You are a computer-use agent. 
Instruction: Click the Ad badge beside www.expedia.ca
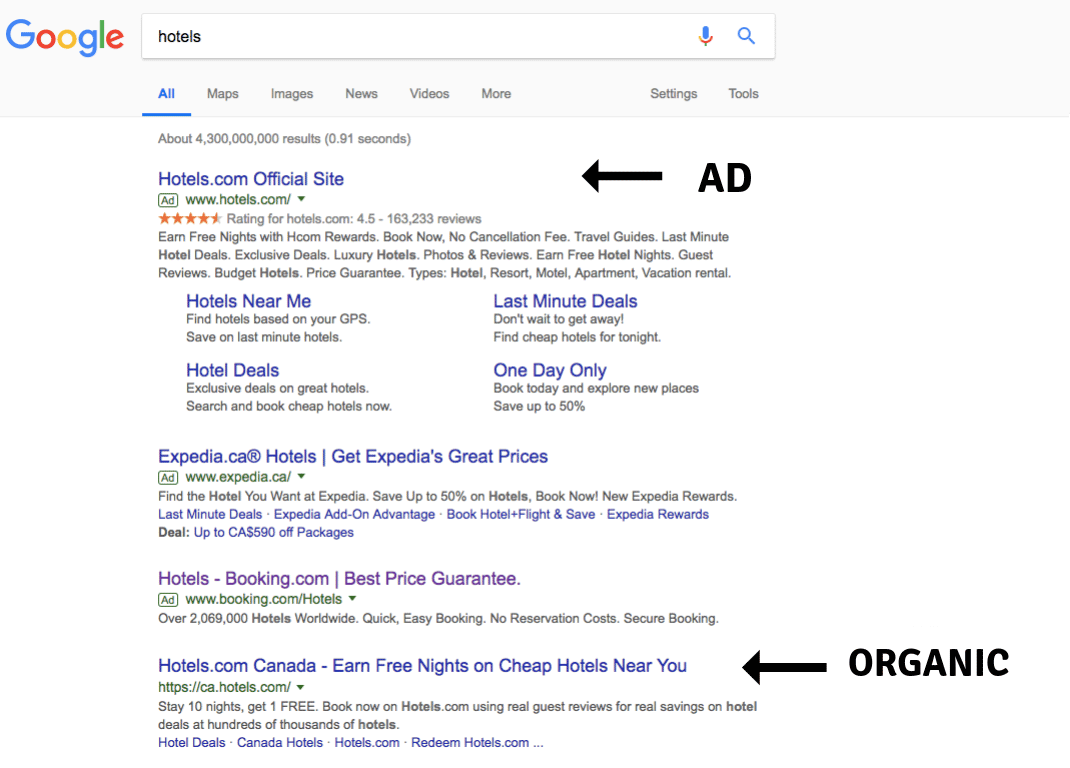click(168, 477)
